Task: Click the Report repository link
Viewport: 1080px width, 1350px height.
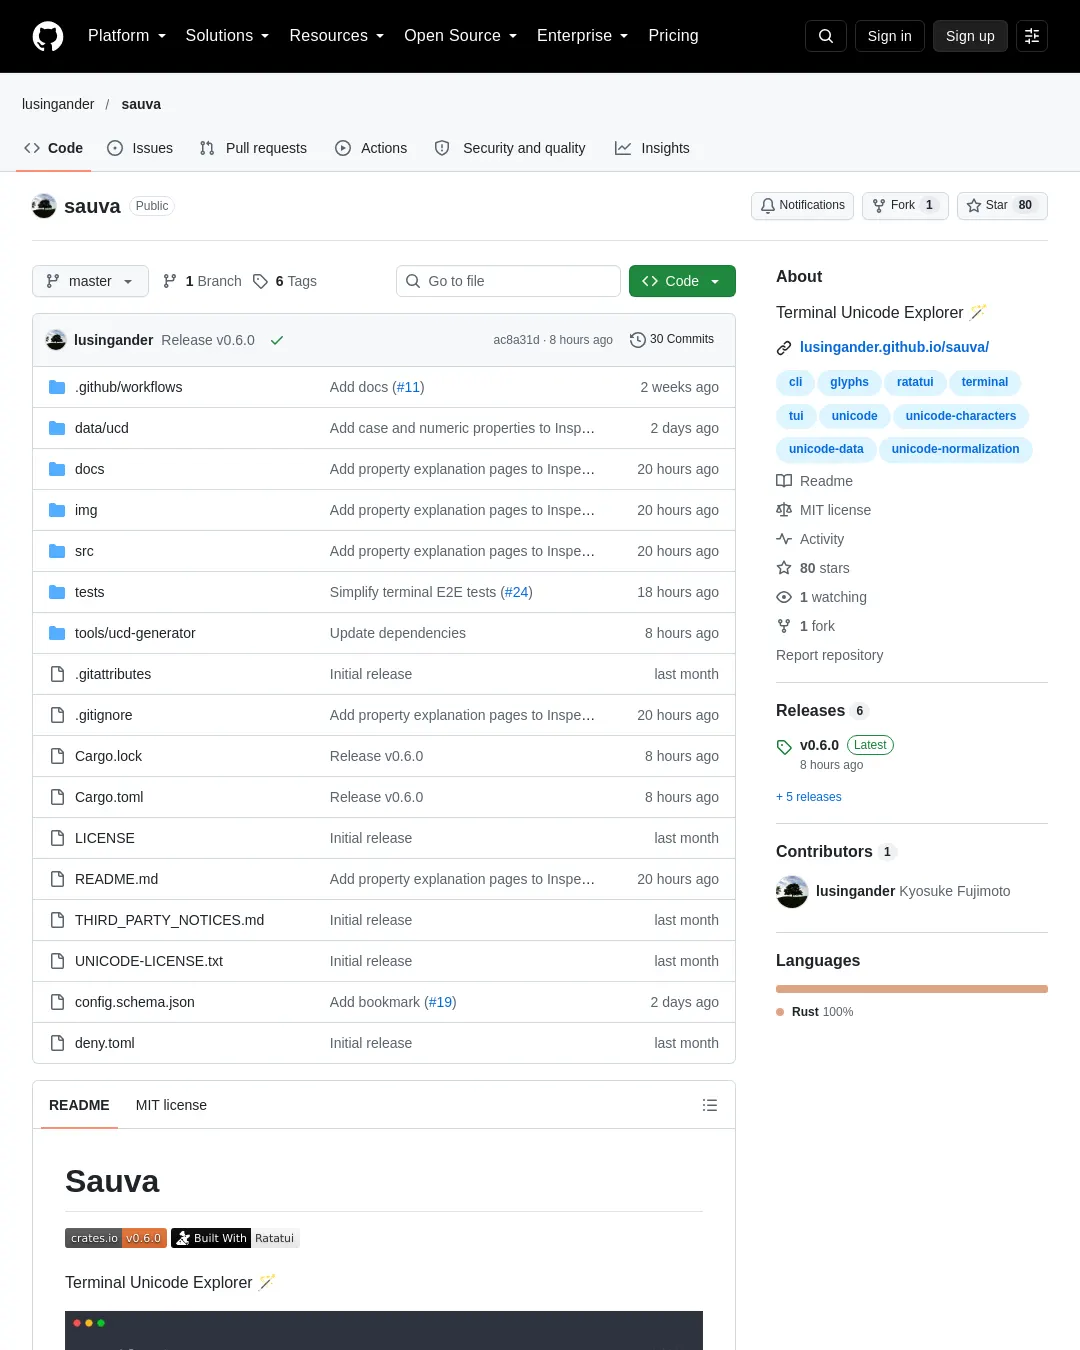Action: 829,655
